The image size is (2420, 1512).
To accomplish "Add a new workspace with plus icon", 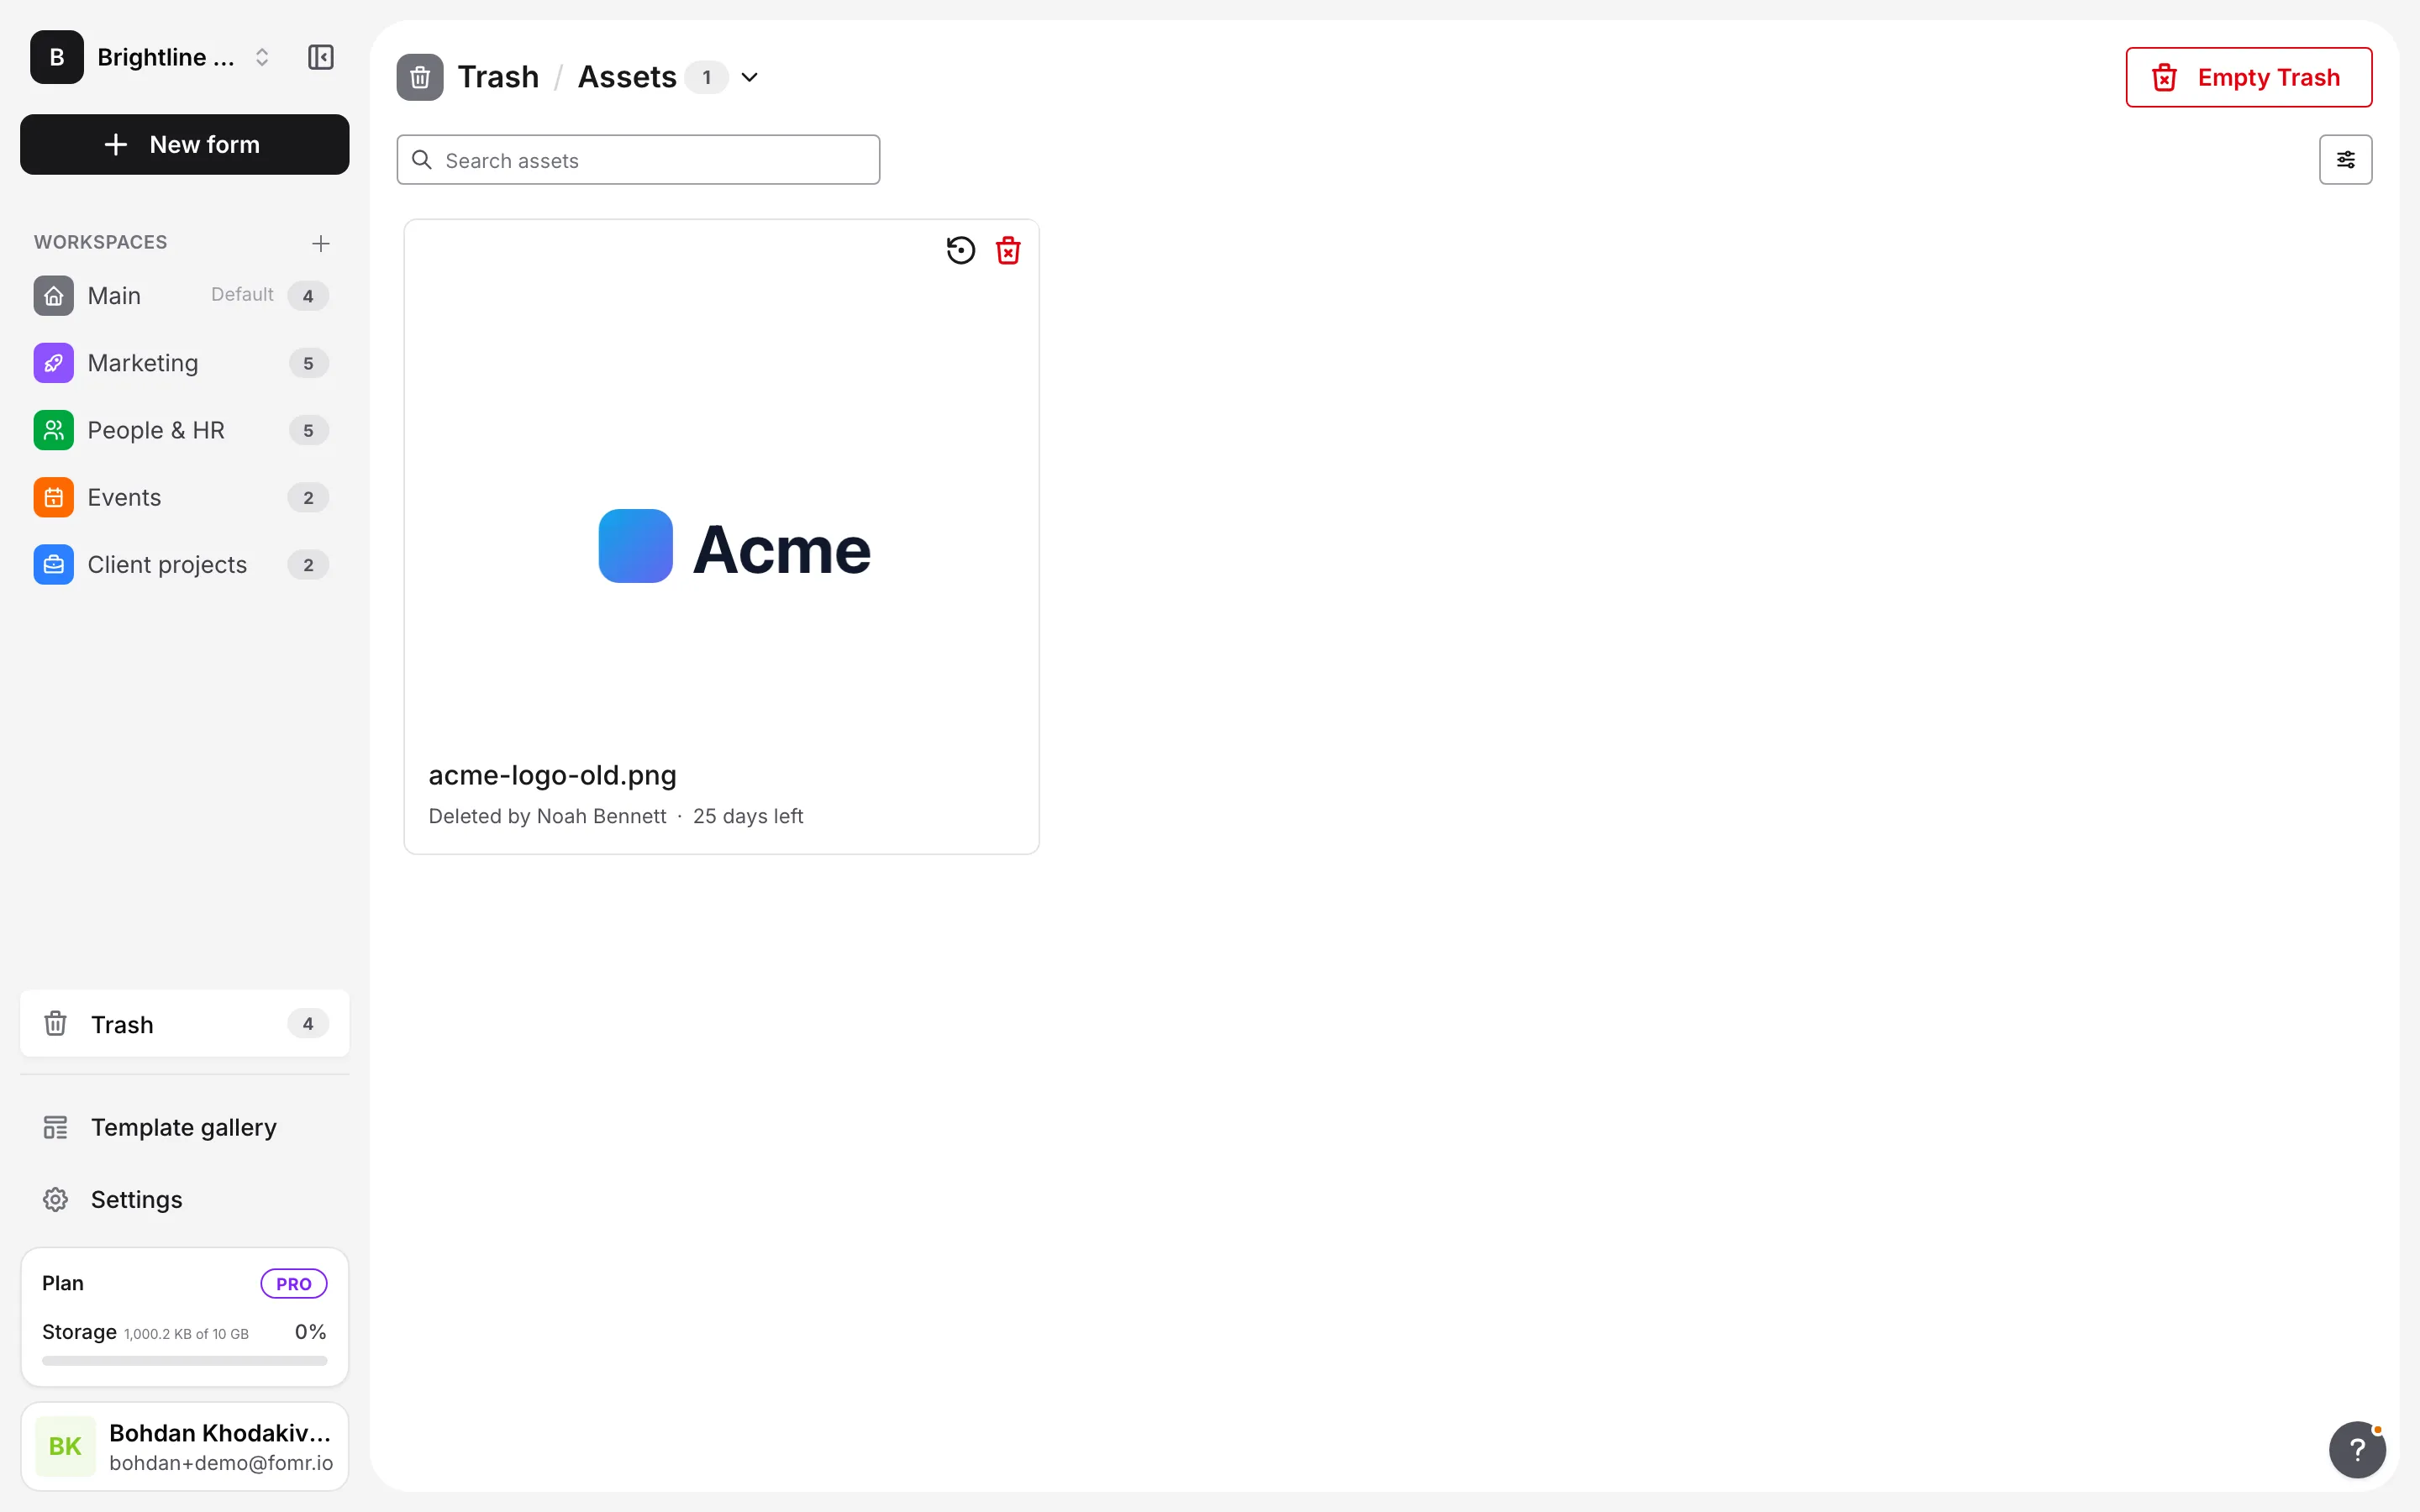I will 321,243.
